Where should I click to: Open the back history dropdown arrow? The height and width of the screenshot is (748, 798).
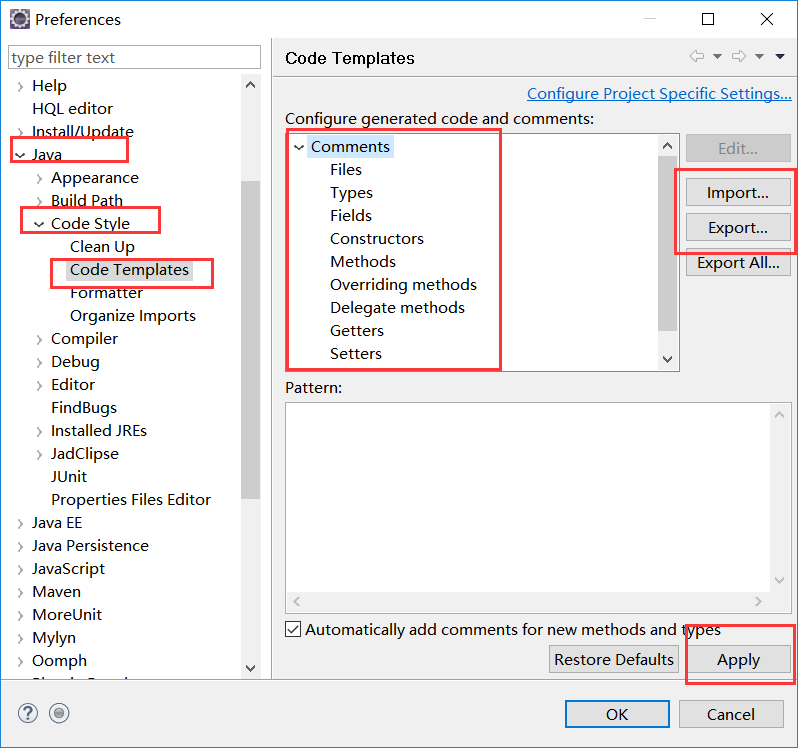pos(717,56)
